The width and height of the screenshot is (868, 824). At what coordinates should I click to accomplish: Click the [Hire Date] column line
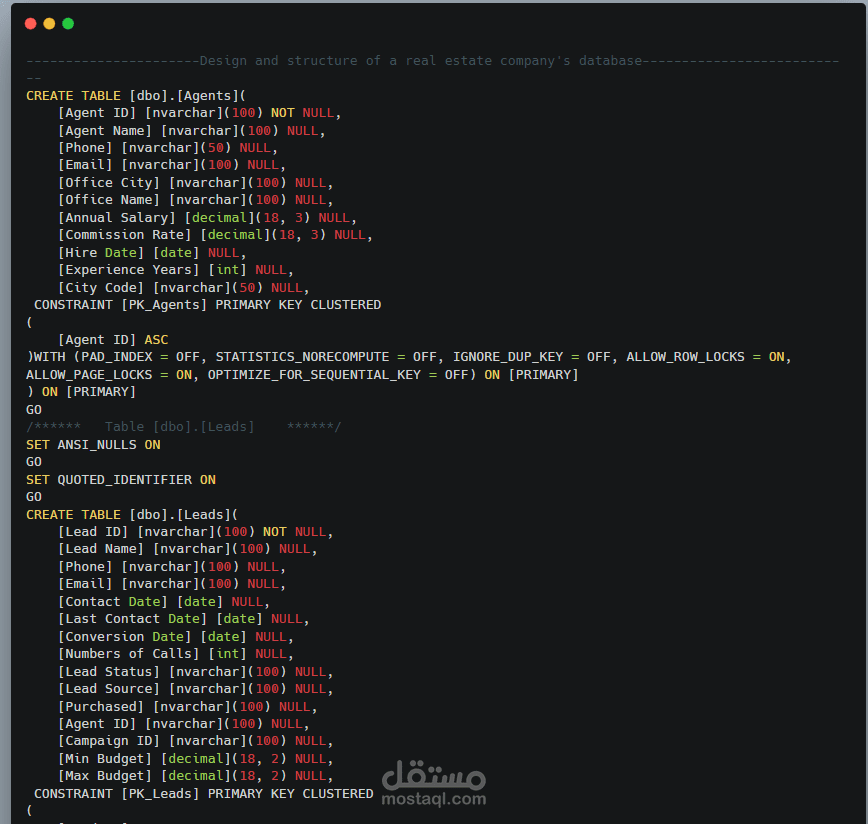point(152,253)
